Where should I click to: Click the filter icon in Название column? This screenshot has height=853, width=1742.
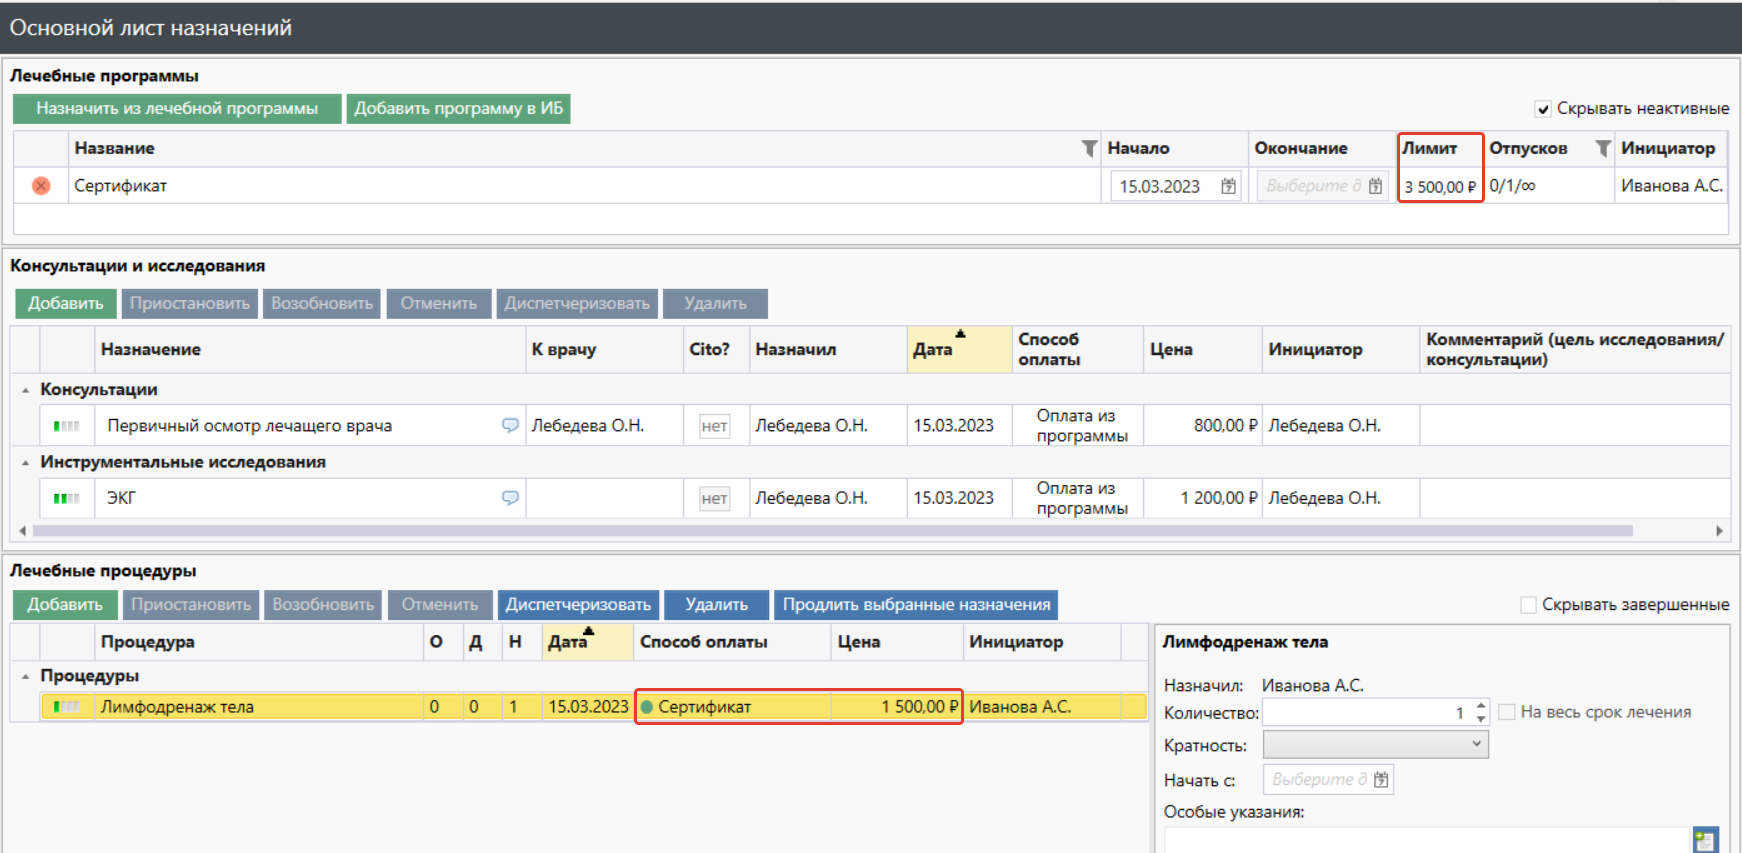coord(1089,149)
